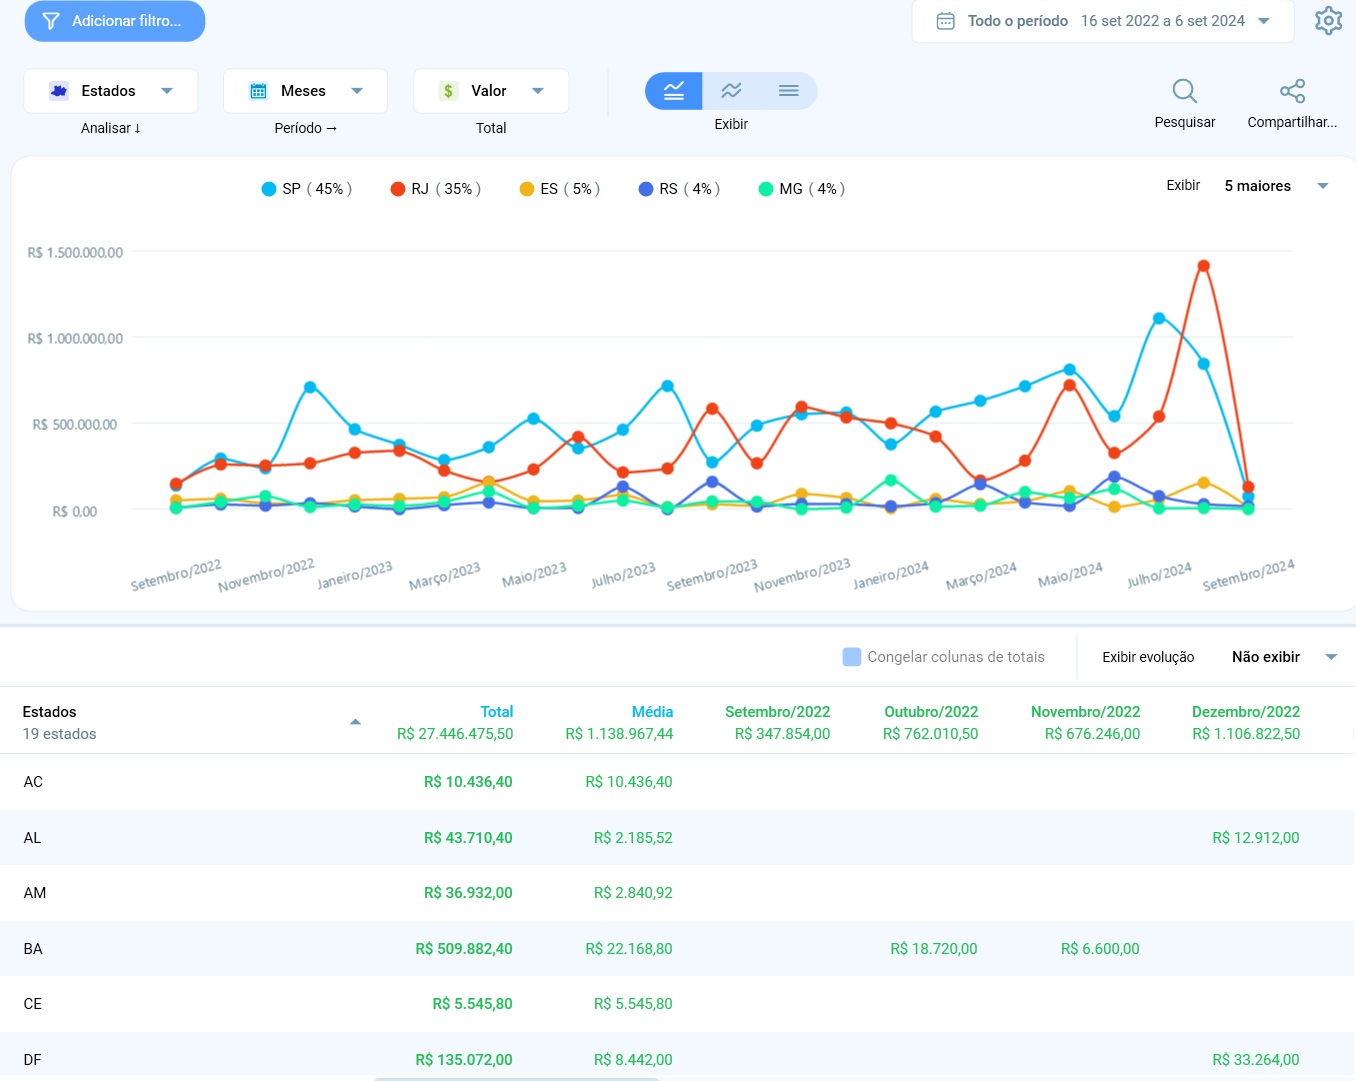Click the Estados column header text

(x=49, y=712)
